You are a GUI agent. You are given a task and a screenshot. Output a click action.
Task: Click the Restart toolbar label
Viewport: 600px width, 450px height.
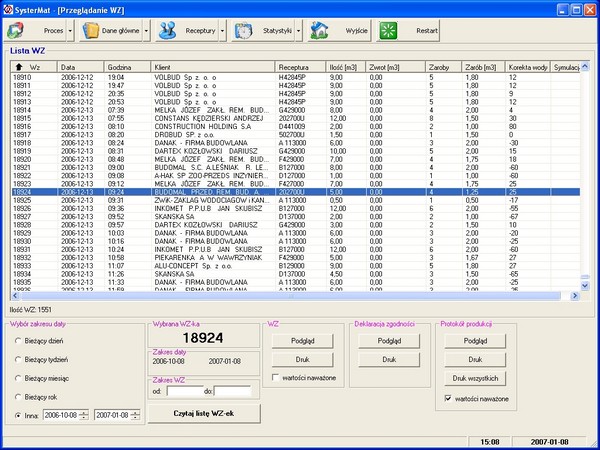point(427,31)
